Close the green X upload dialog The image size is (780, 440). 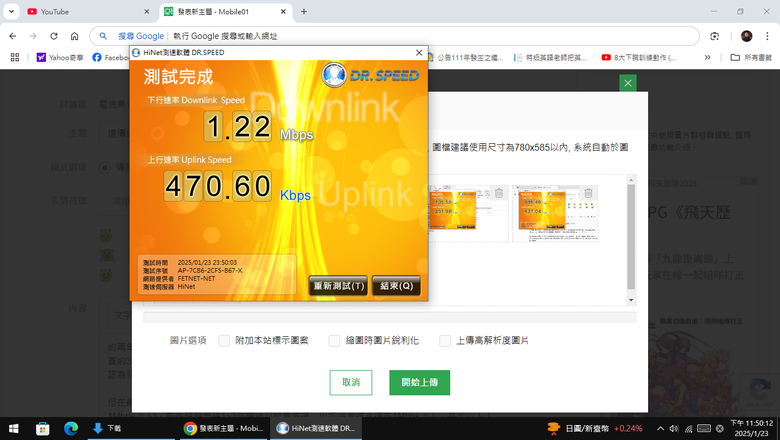pyautogui.click(x=628, y=83)
